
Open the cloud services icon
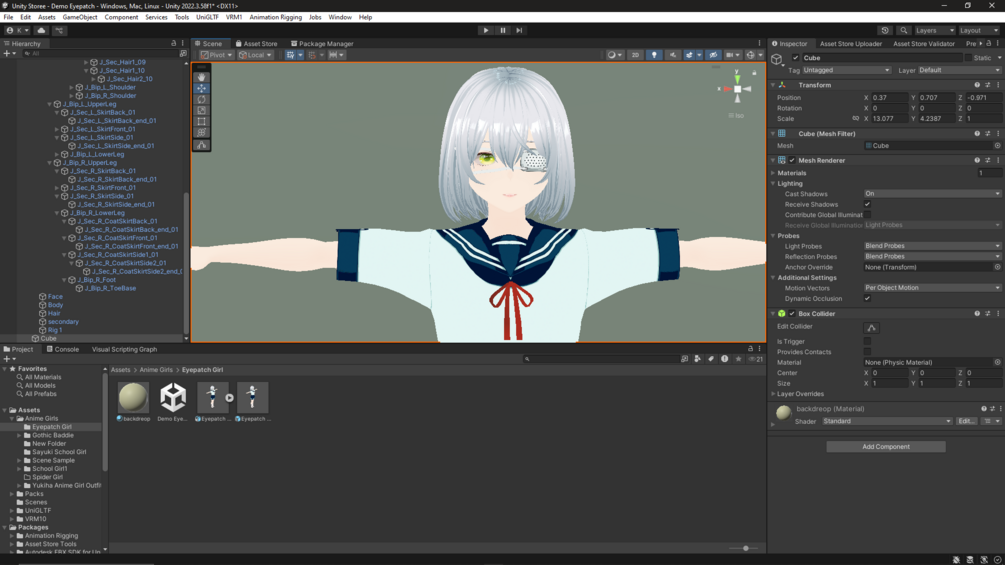[x=42, y=30]
